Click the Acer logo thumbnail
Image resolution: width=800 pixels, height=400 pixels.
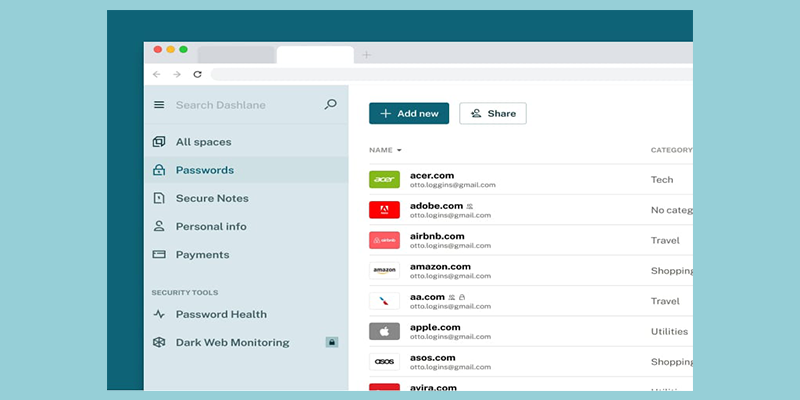(384, 179)
